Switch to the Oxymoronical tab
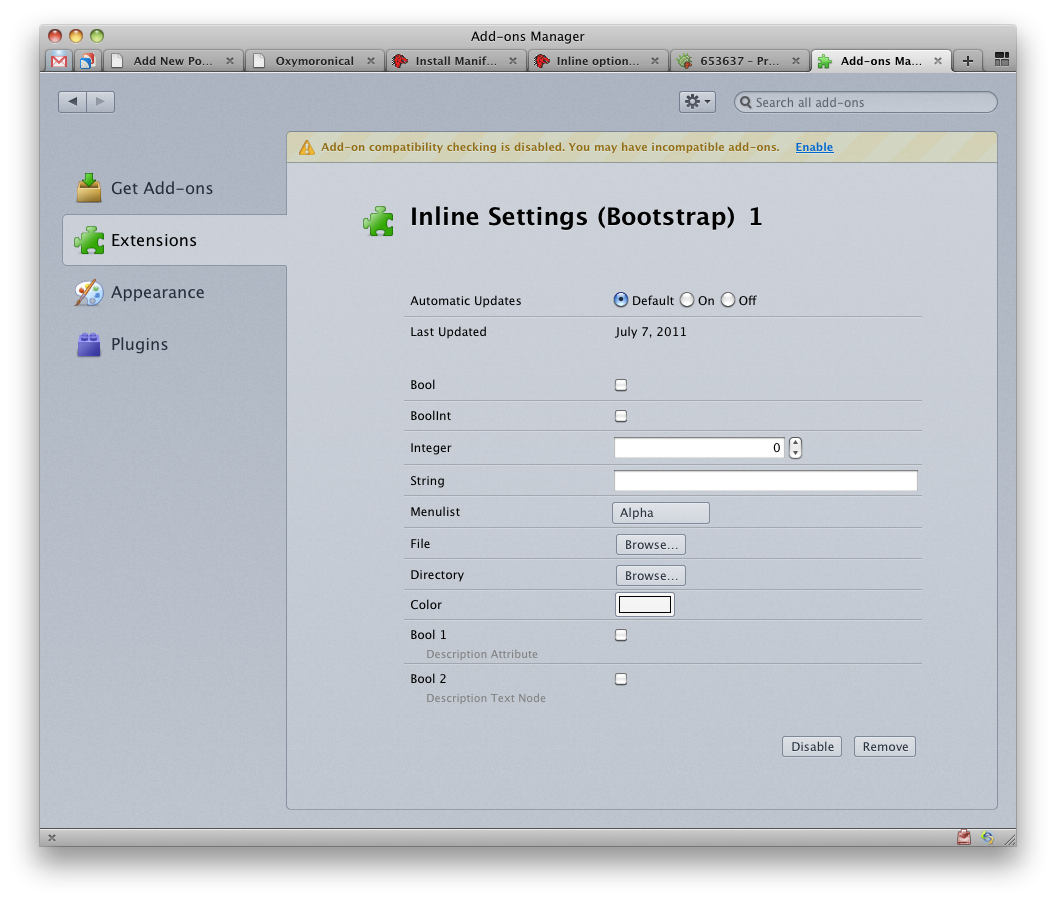The width and height of the screenshot is (1056, 901). (x=315, y=61)
